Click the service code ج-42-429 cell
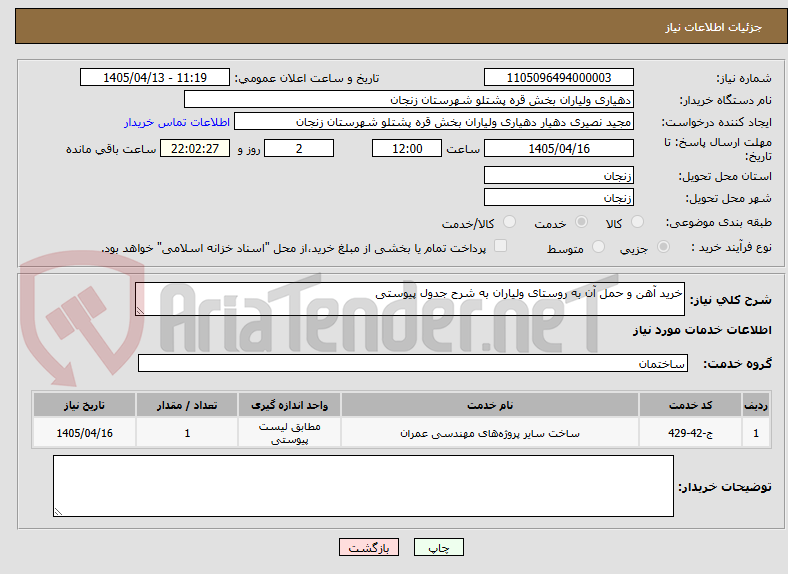 click(x=690, y=433)
